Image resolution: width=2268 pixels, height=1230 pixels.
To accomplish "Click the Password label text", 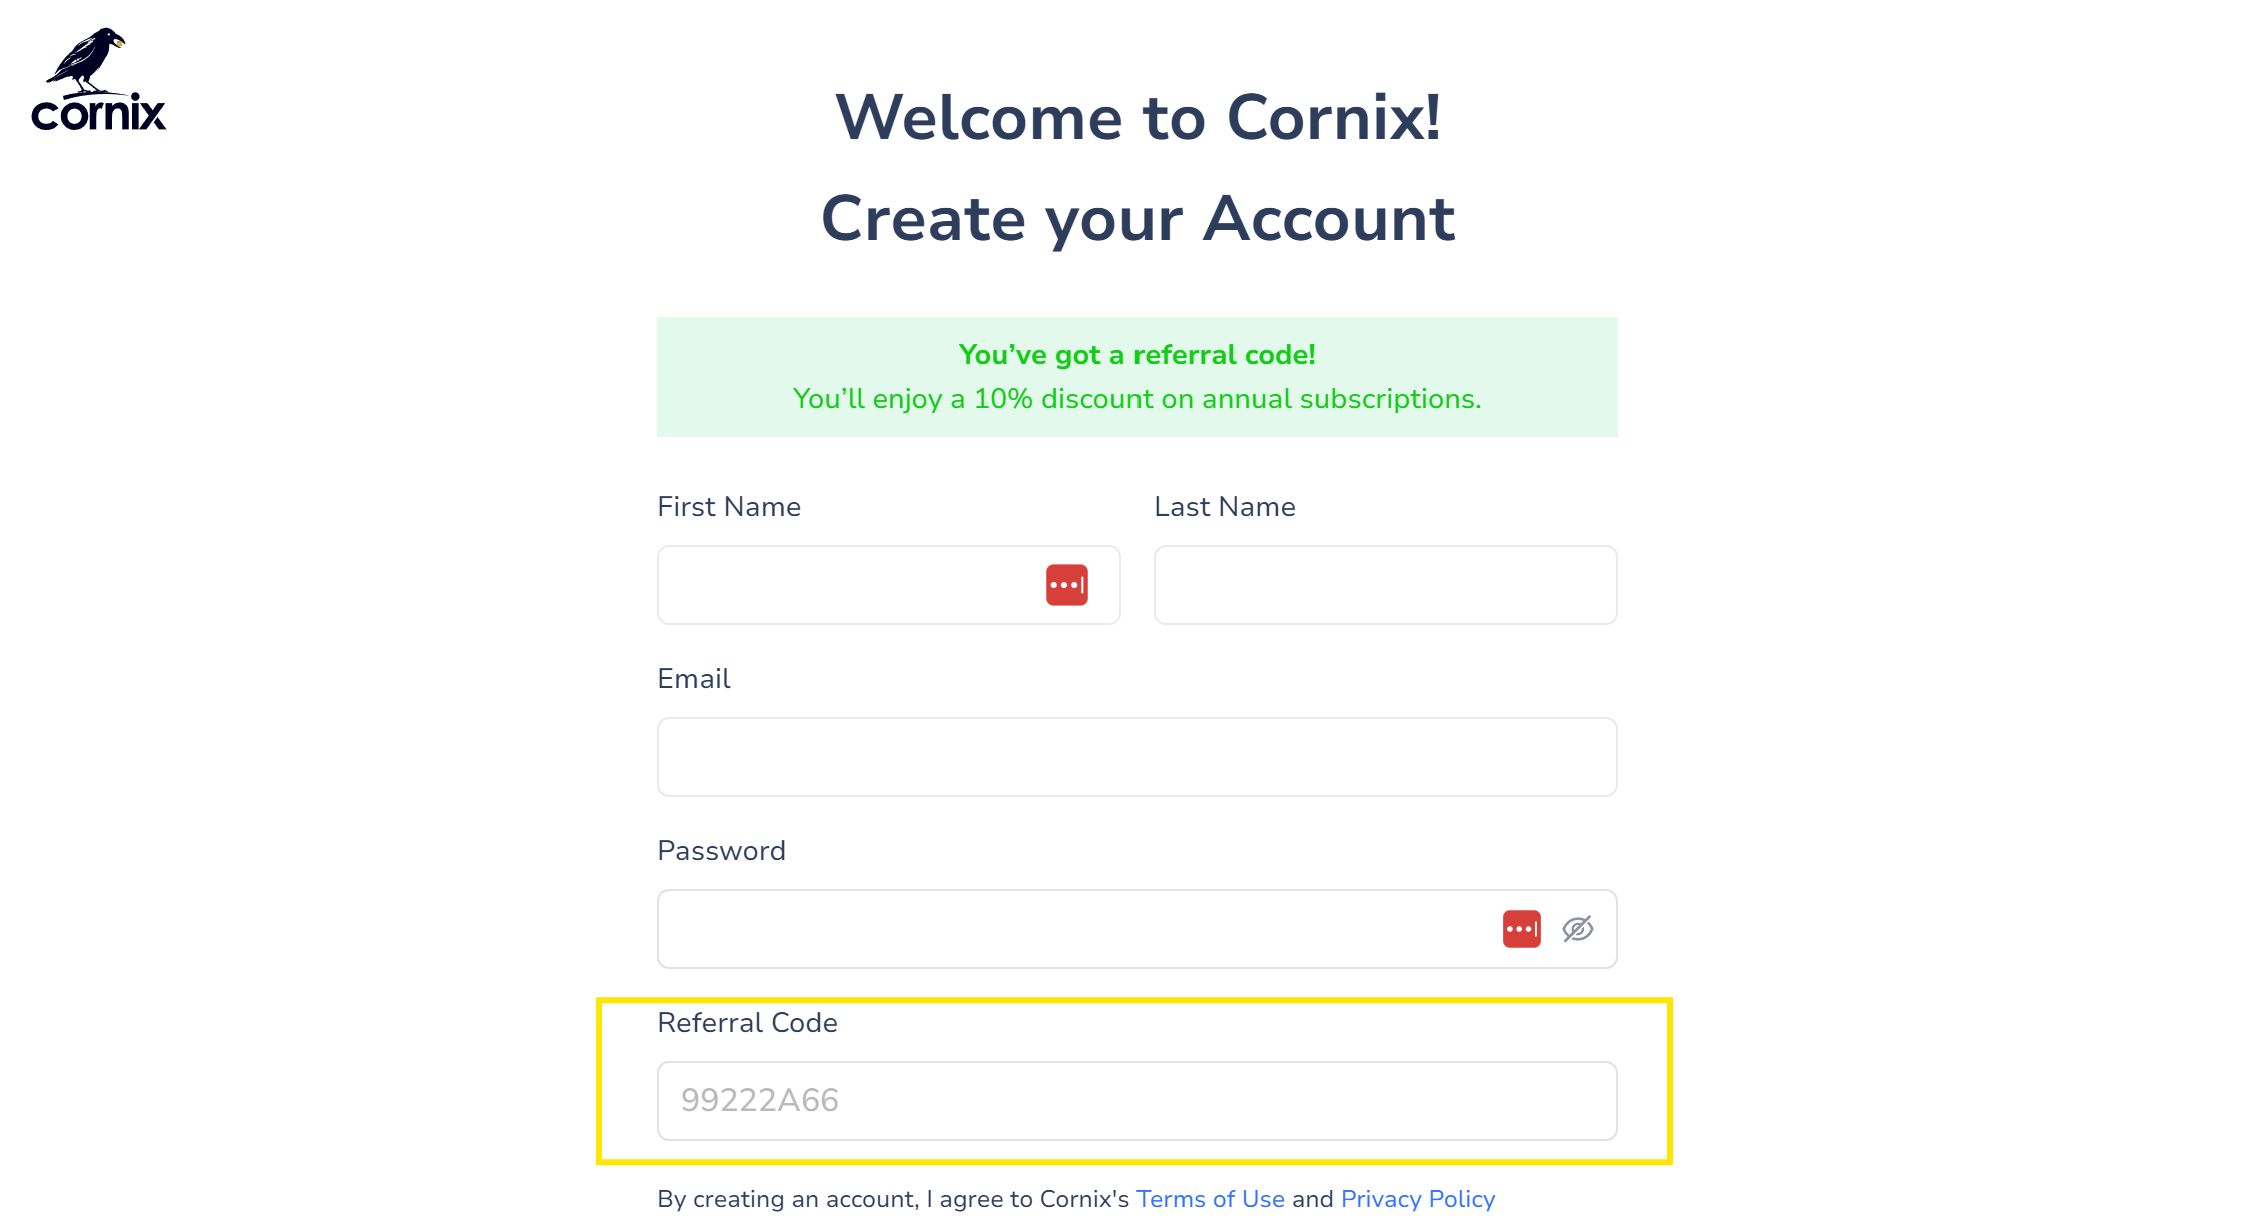I will (721, 851).
